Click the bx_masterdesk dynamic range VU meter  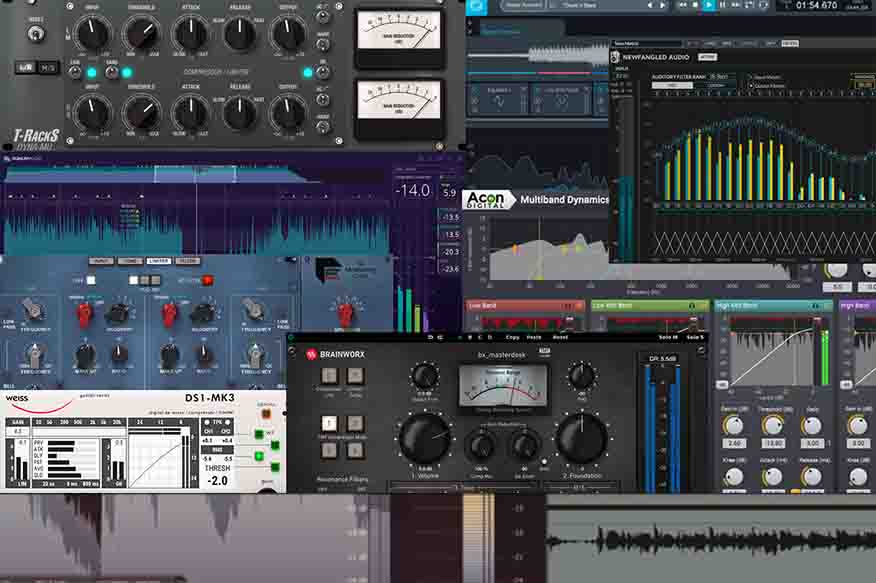pyautogui.click(x=503, y=386)
